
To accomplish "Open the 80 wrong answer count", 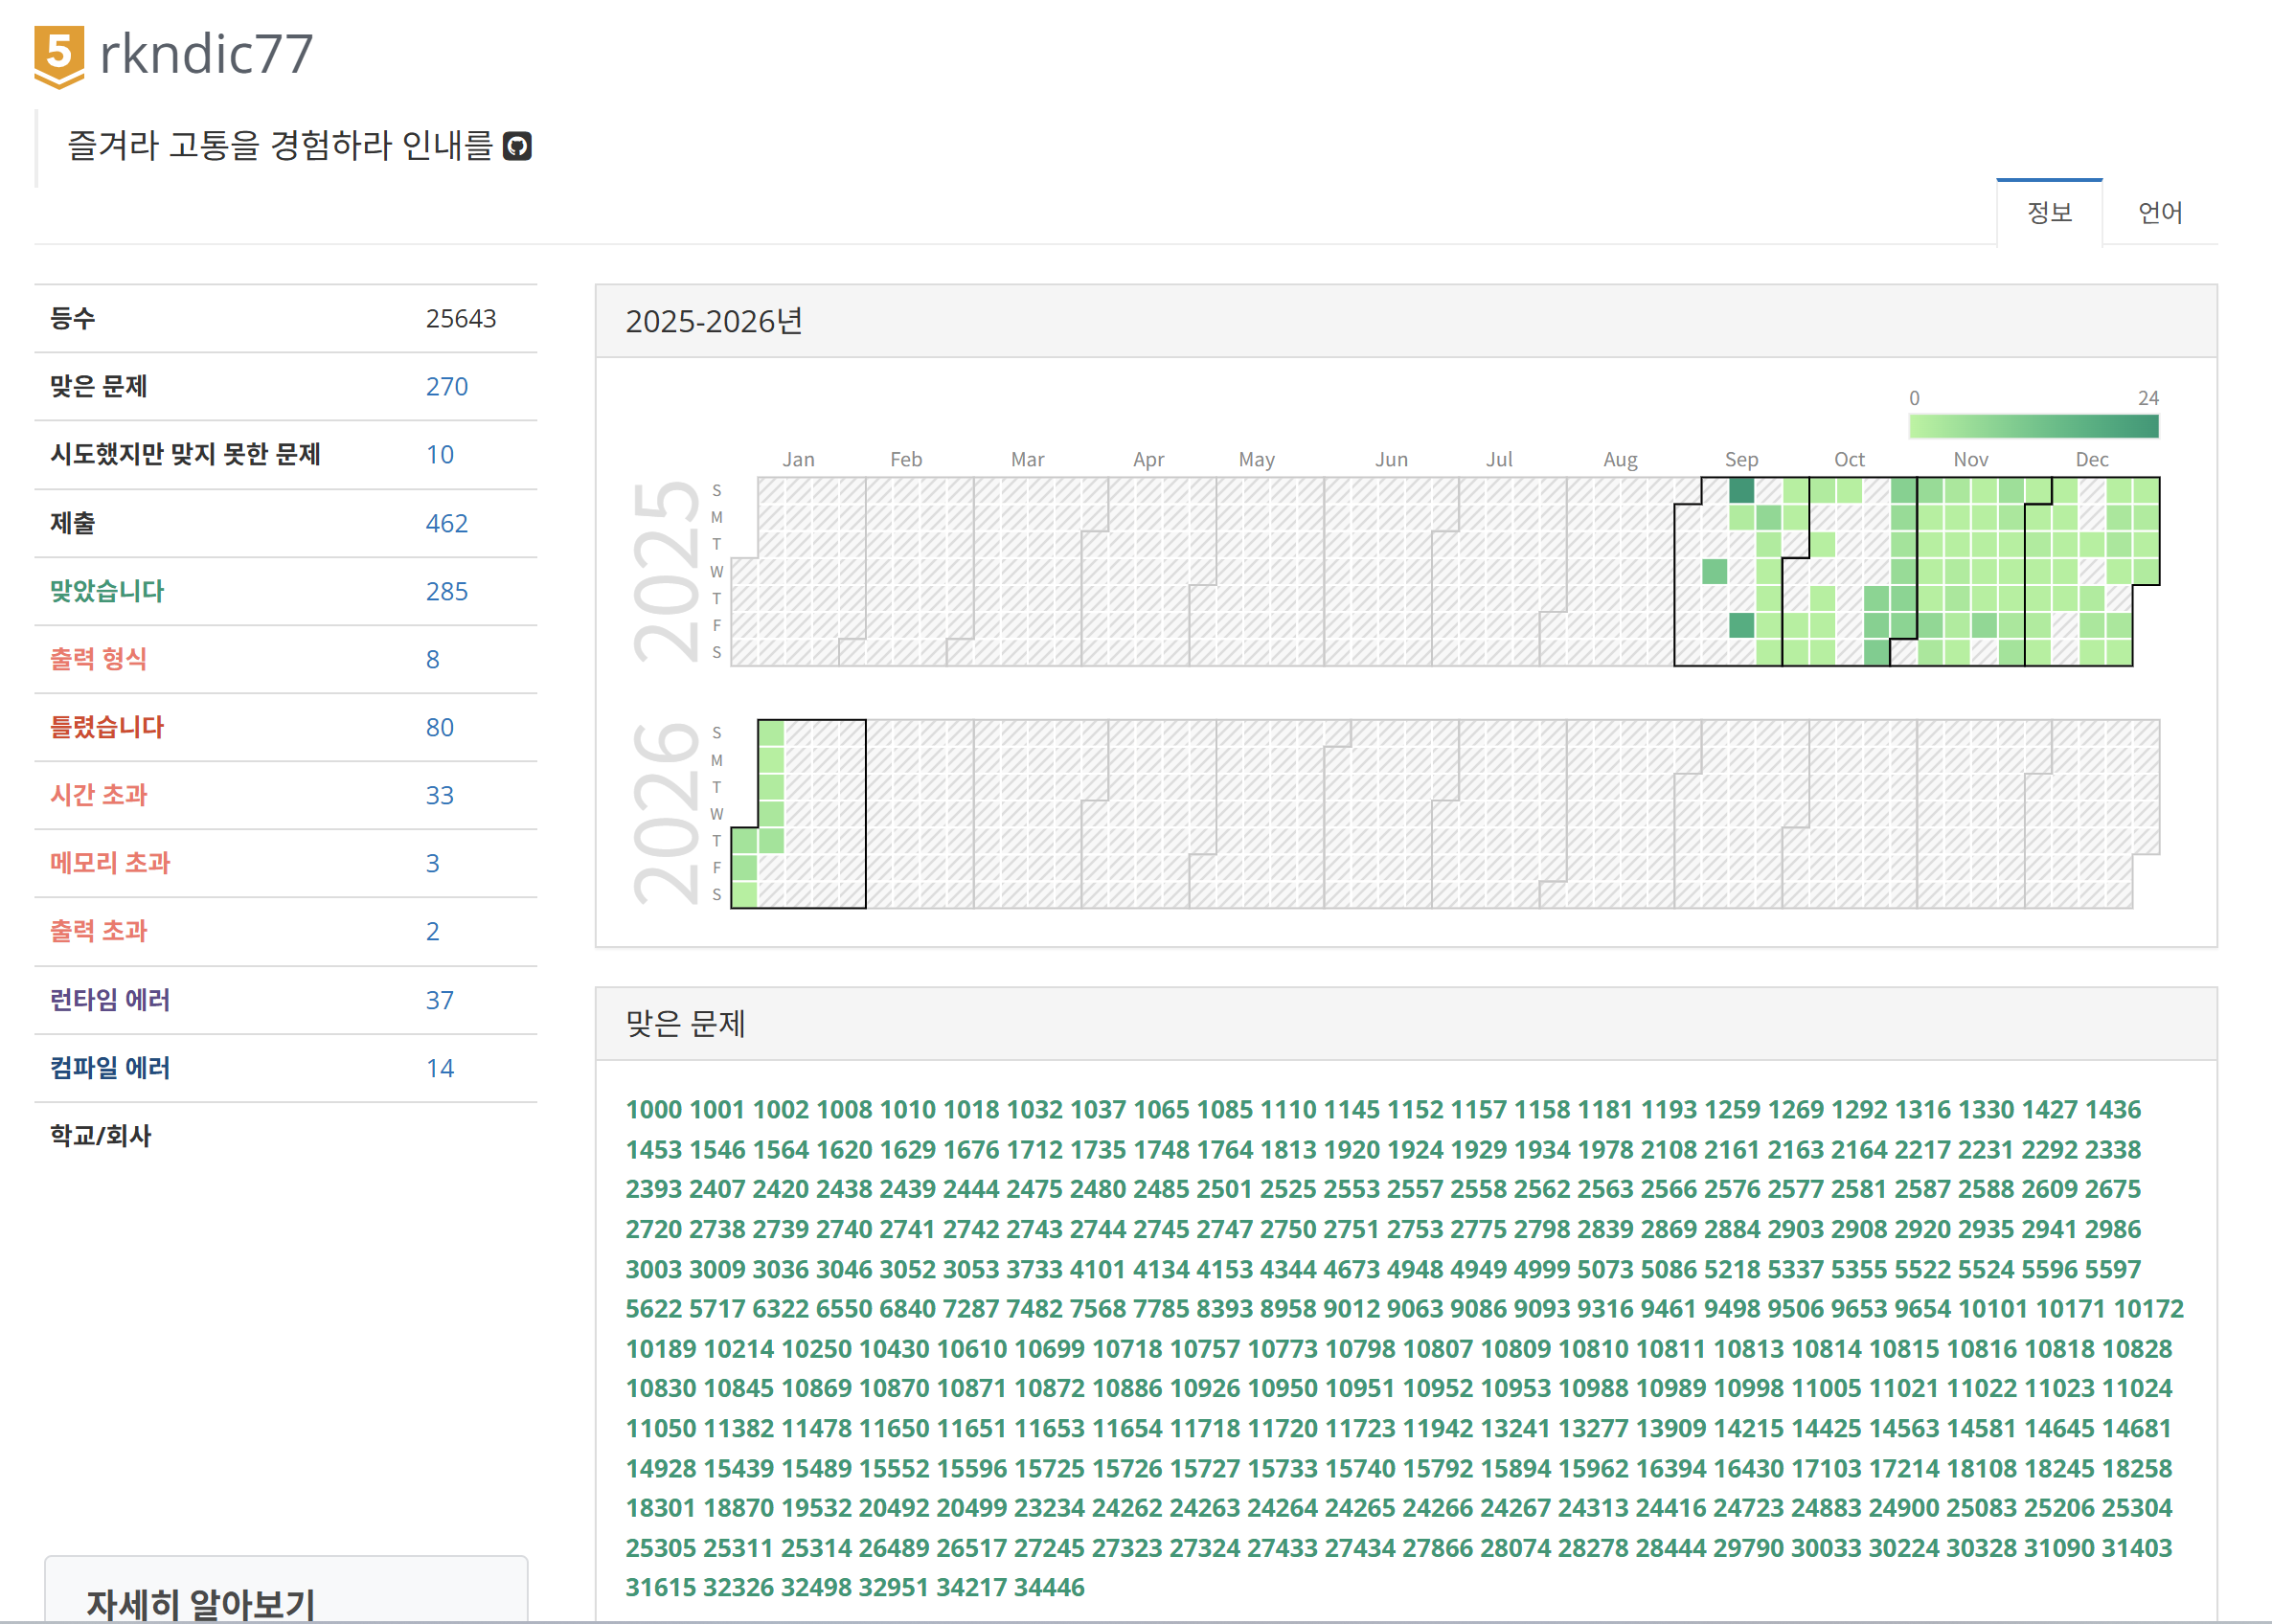I will click(439, 727).
